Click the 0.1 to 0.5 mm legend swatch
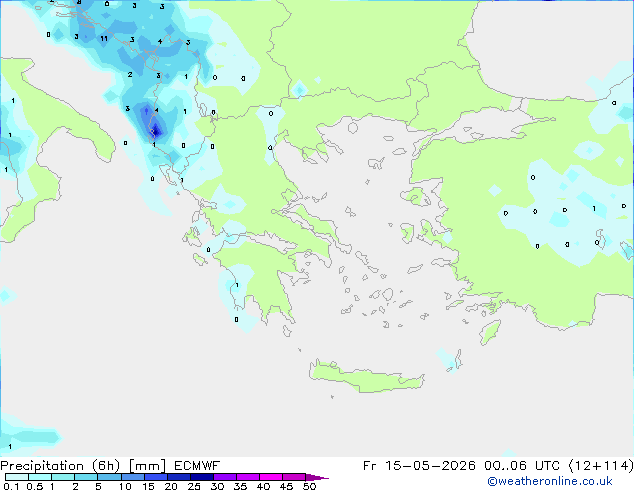This screenshot has width=634, height=490. [x=17, y=477]
